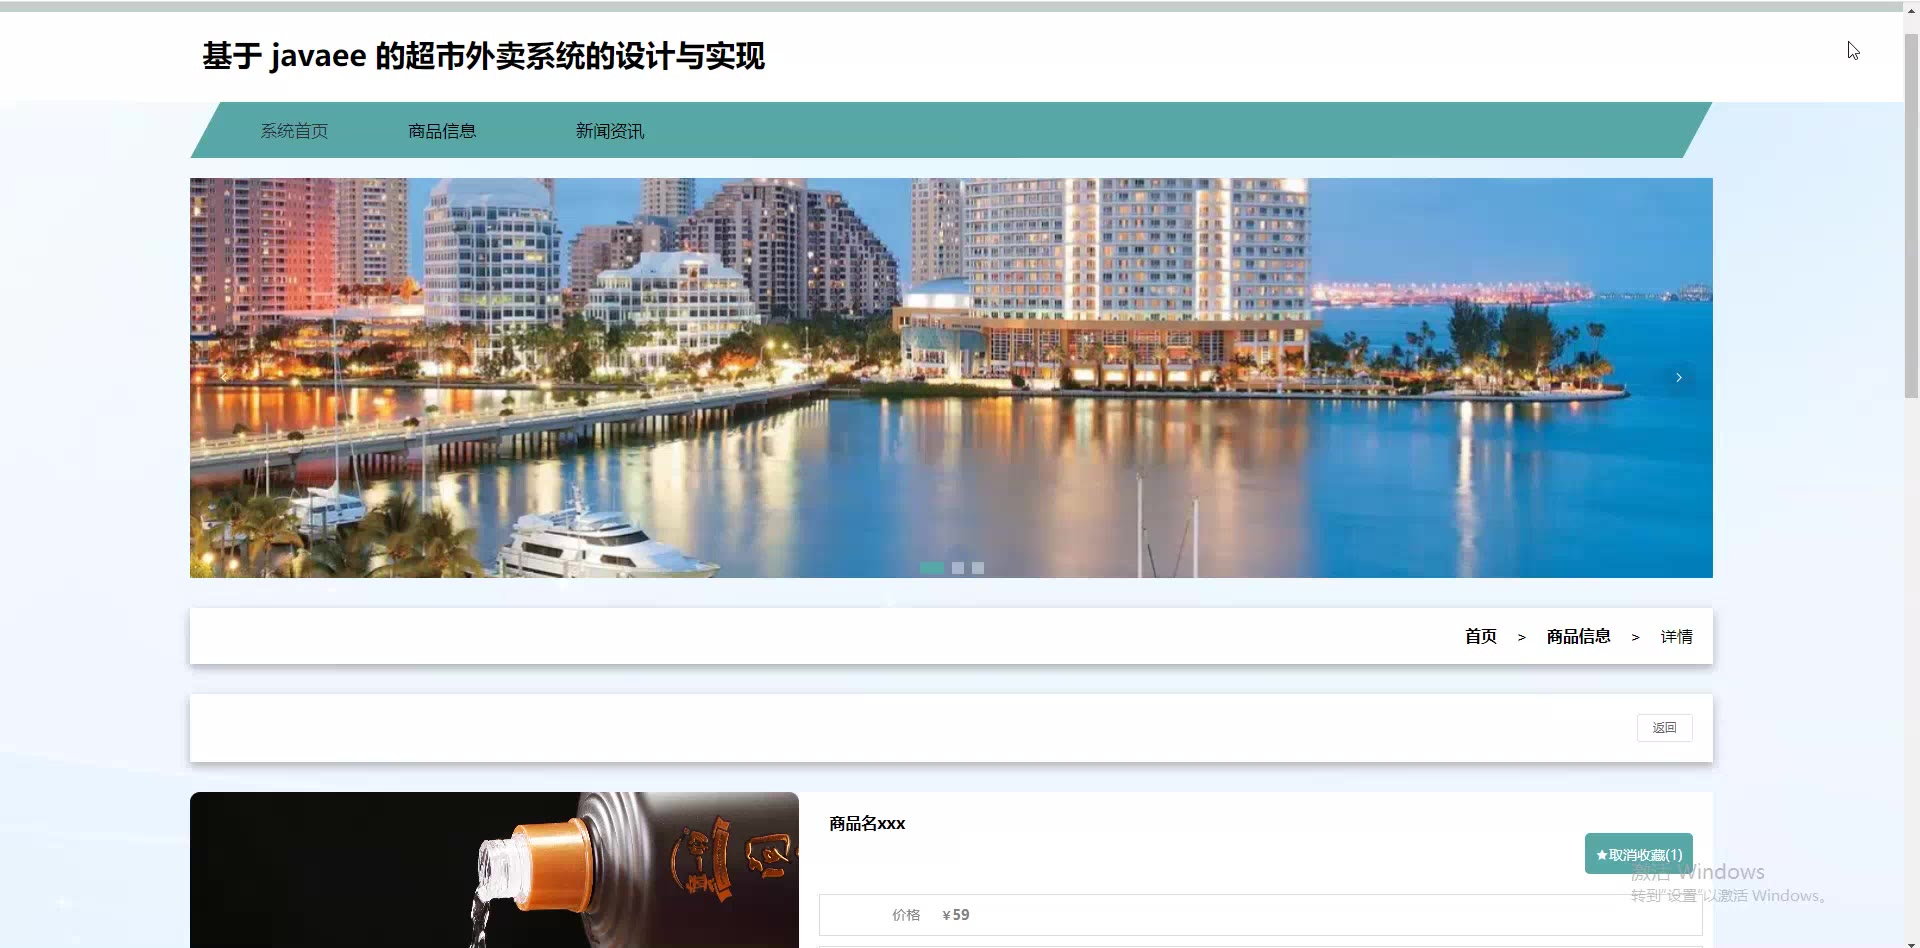
Task: Advance the carousel with the right arrow
Action: pos(1679,377)
